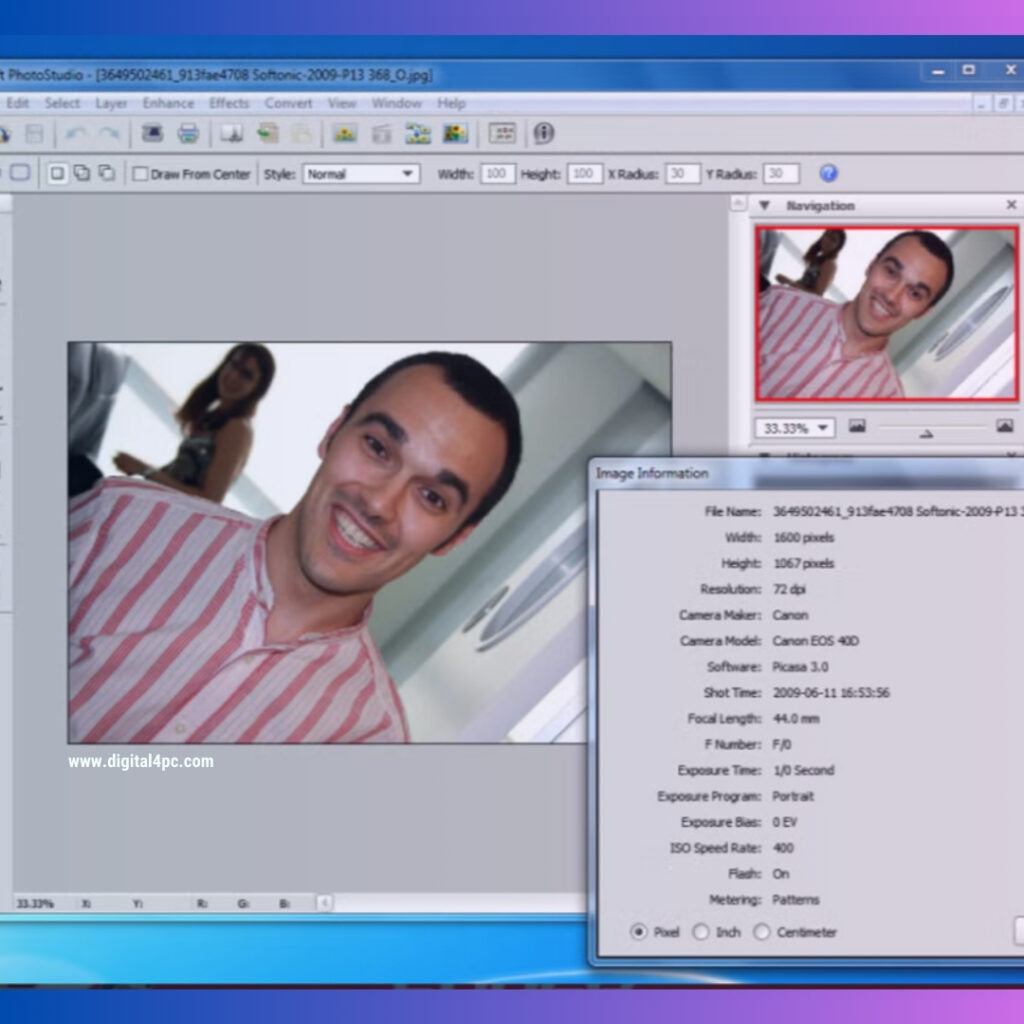
Task: Click the framed sunflower picture icon
Action: [455, 134]
